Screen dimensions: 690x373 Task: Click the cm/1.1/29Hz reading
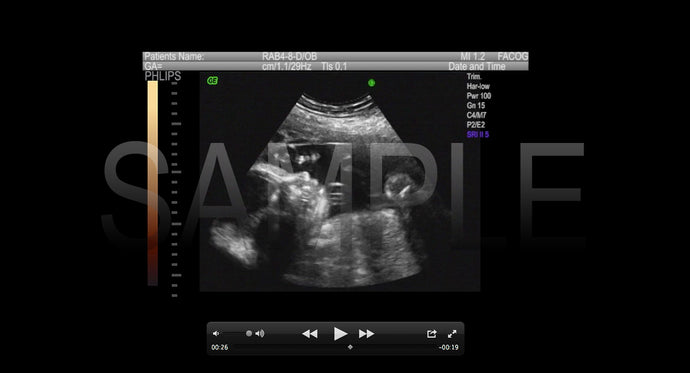click(x=286, y=66)
